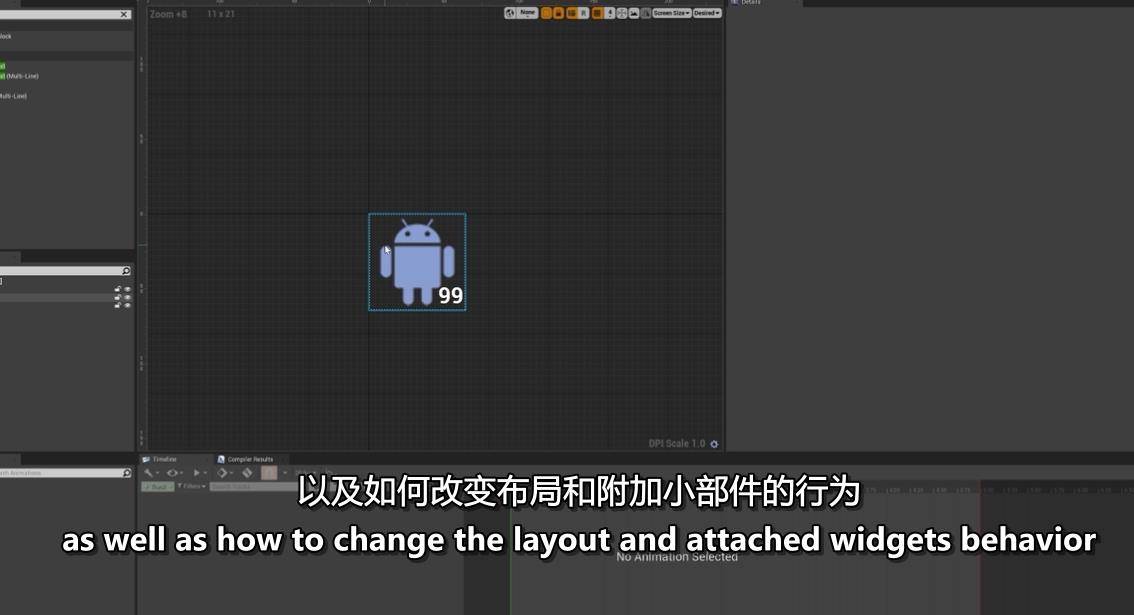Toggle the 'R' respect-locks button in toolbar
Screen dimensions: 1134x615
coord(584,13)
